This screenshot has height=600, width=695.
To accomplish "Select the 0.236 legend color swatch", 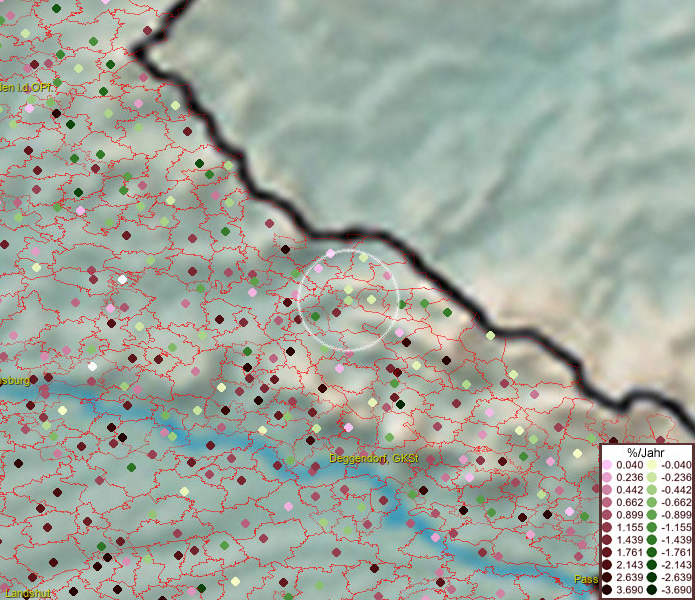I will [607, 477].
